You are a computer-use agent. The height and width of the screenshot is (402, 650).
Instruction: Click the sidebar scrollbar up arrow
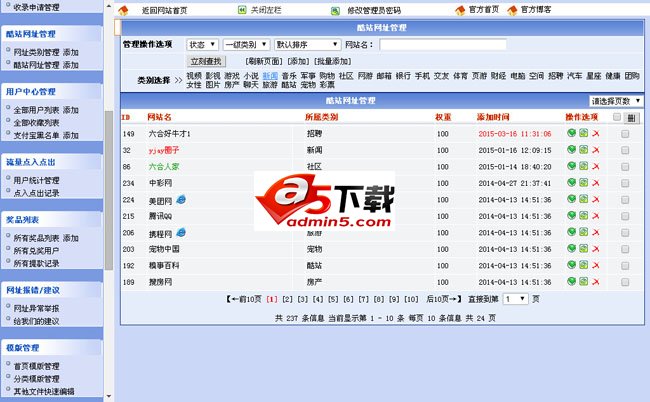click(x=109, y=6)
